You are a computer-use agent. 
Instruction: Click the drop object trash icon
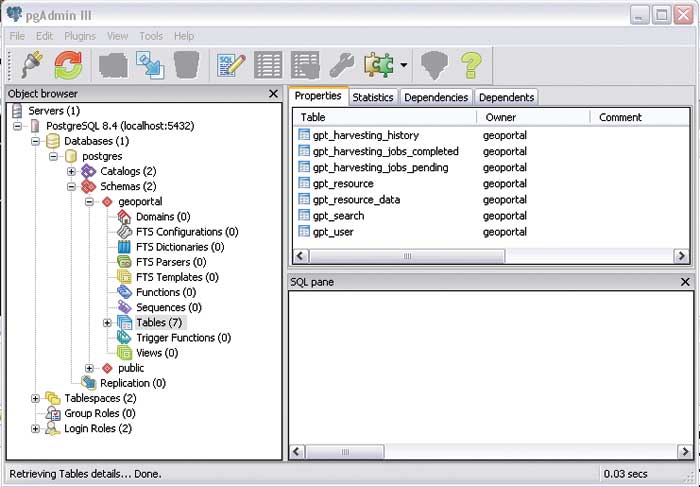pos(186,65)
